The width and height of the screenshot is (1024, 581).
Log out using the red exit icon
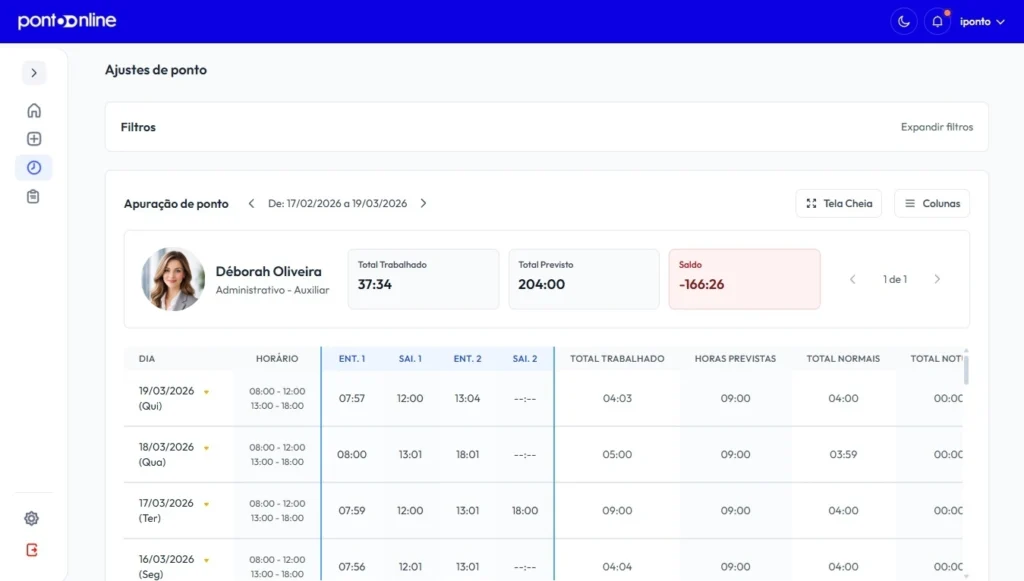[x=31, y=548]
